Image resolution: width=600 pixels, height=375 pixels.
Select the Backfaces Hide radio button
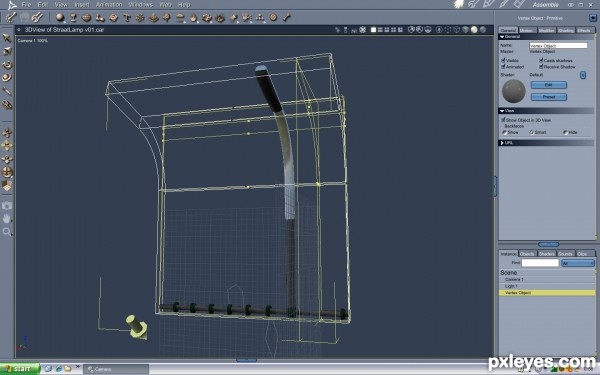565,132
